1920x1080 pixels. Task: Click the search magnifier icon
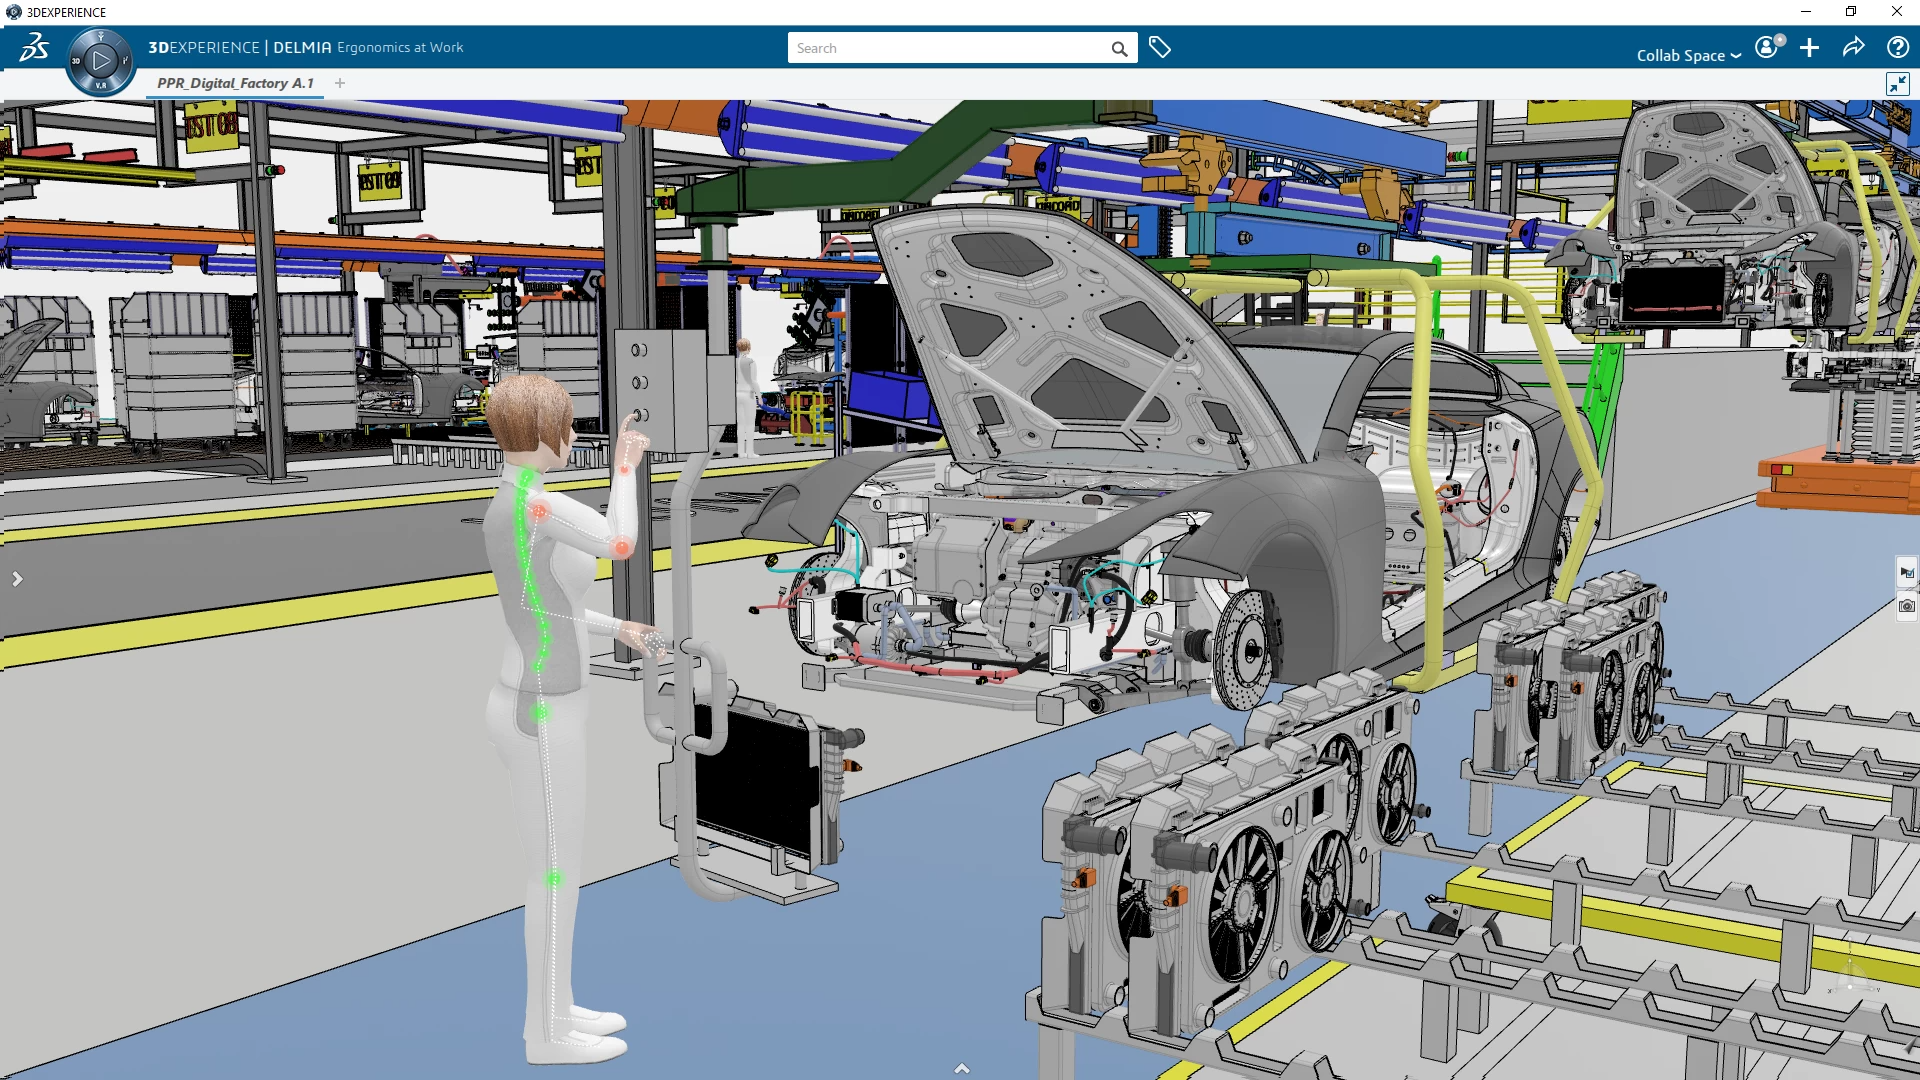1119,48
